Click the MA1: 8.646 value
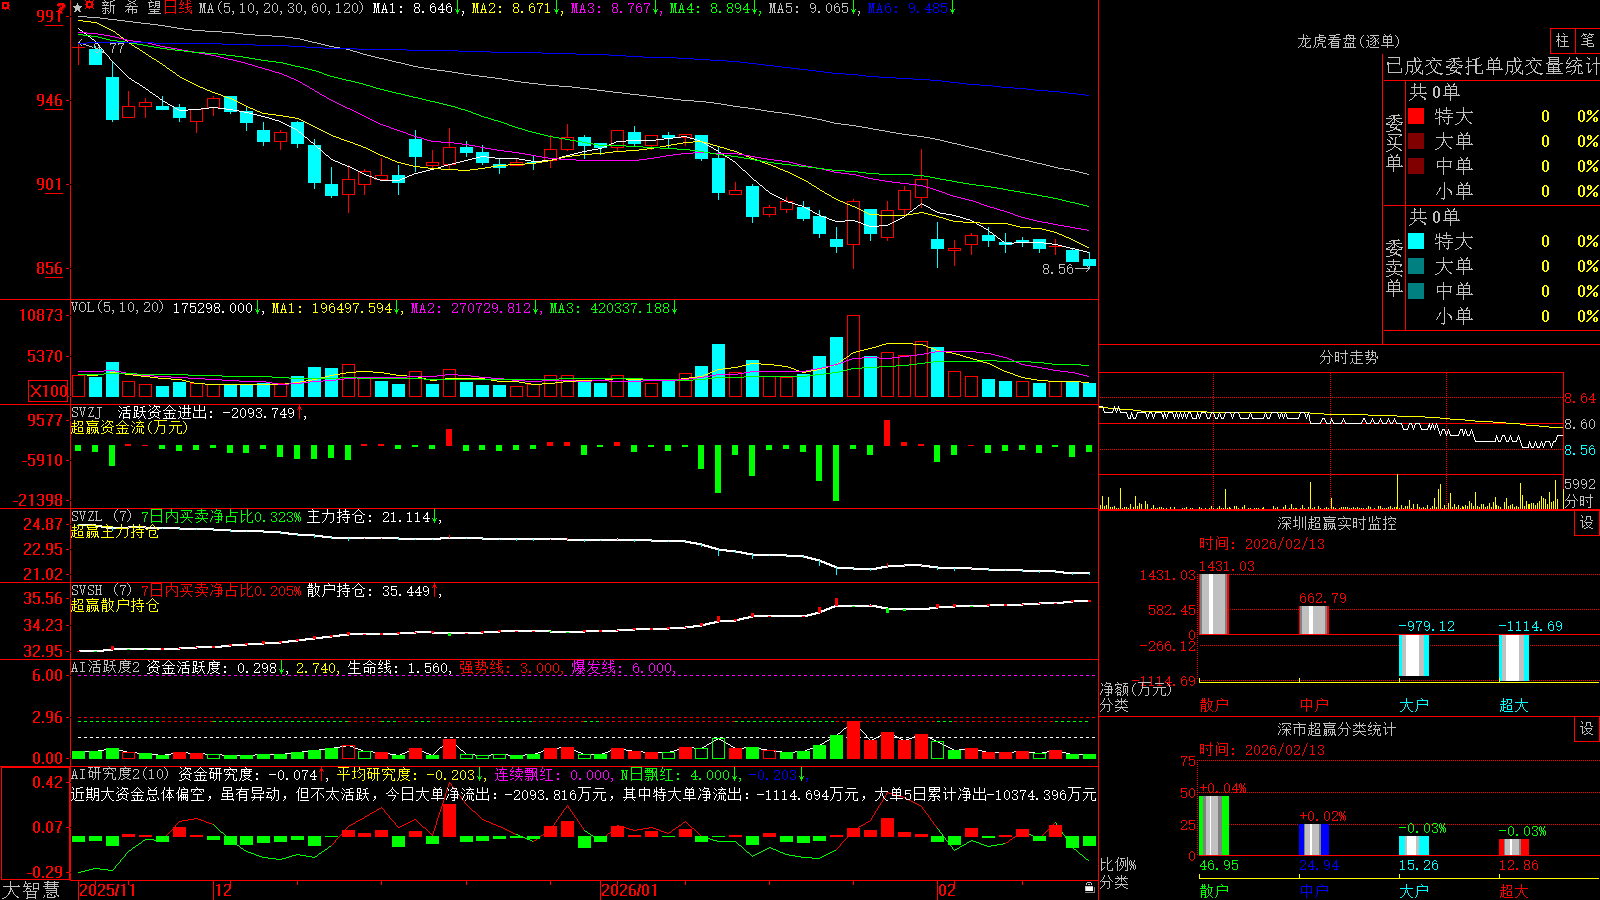This screenshot has width=1600, height=900. click(x=416, y=8)
